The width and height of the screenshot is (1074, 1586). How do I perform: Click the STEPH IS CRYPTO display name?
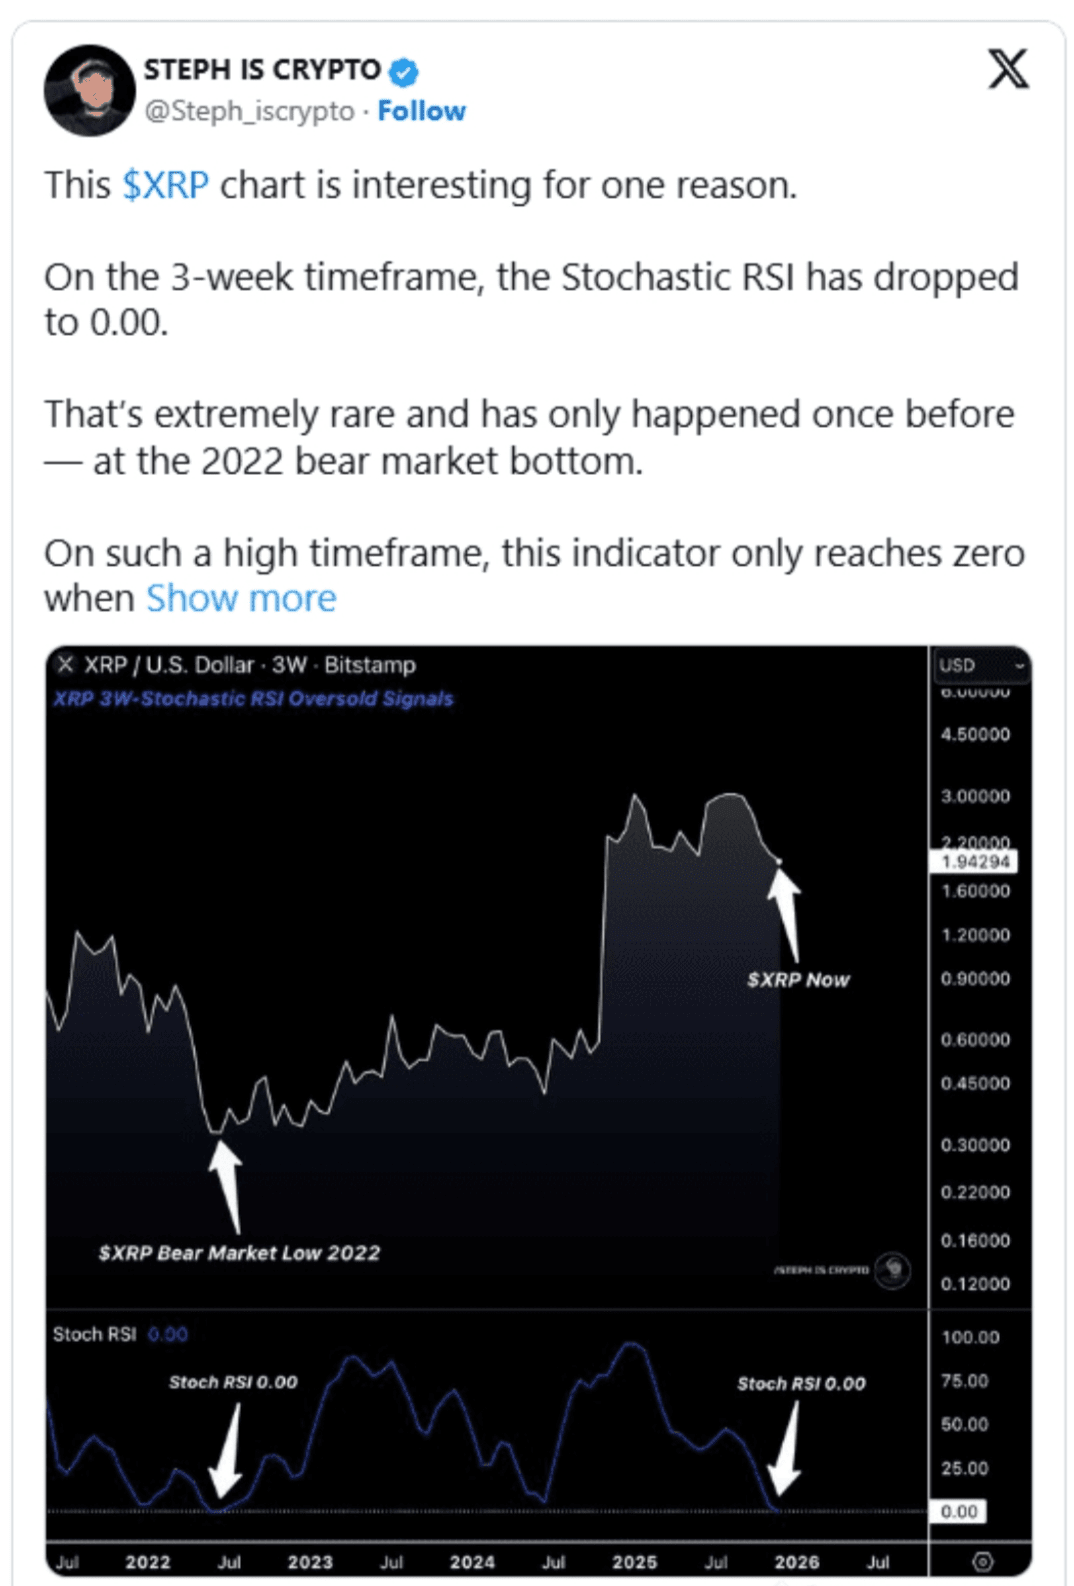click(262, 70)
